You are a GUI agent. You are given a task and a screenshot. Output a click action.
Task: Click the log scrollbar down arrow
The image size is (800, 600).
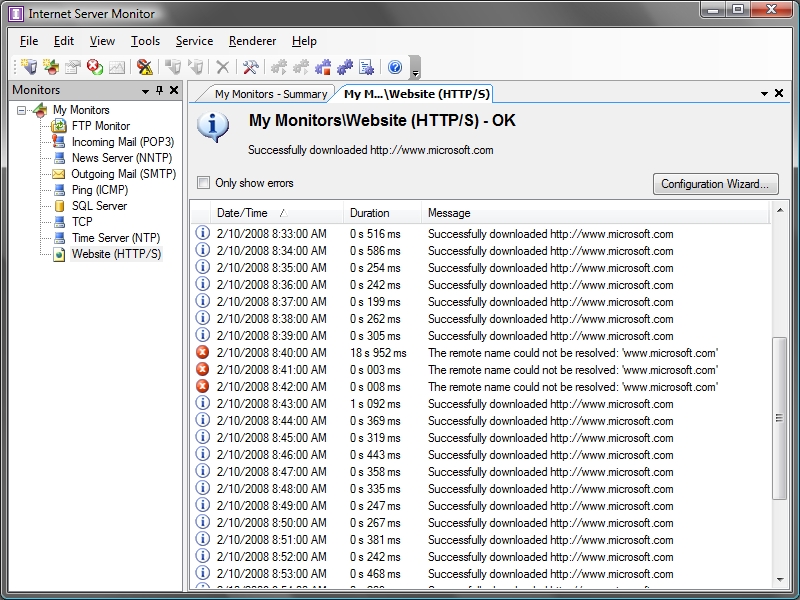pos(780,579)
